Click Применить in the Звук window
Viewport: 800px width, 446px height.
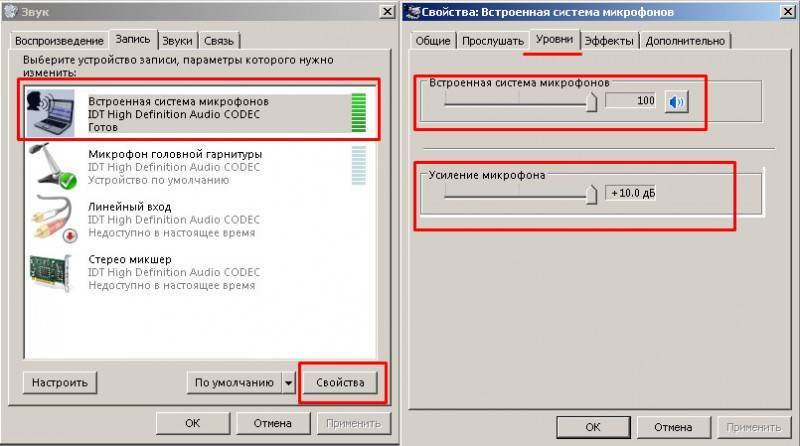click(x=353, y=424)
